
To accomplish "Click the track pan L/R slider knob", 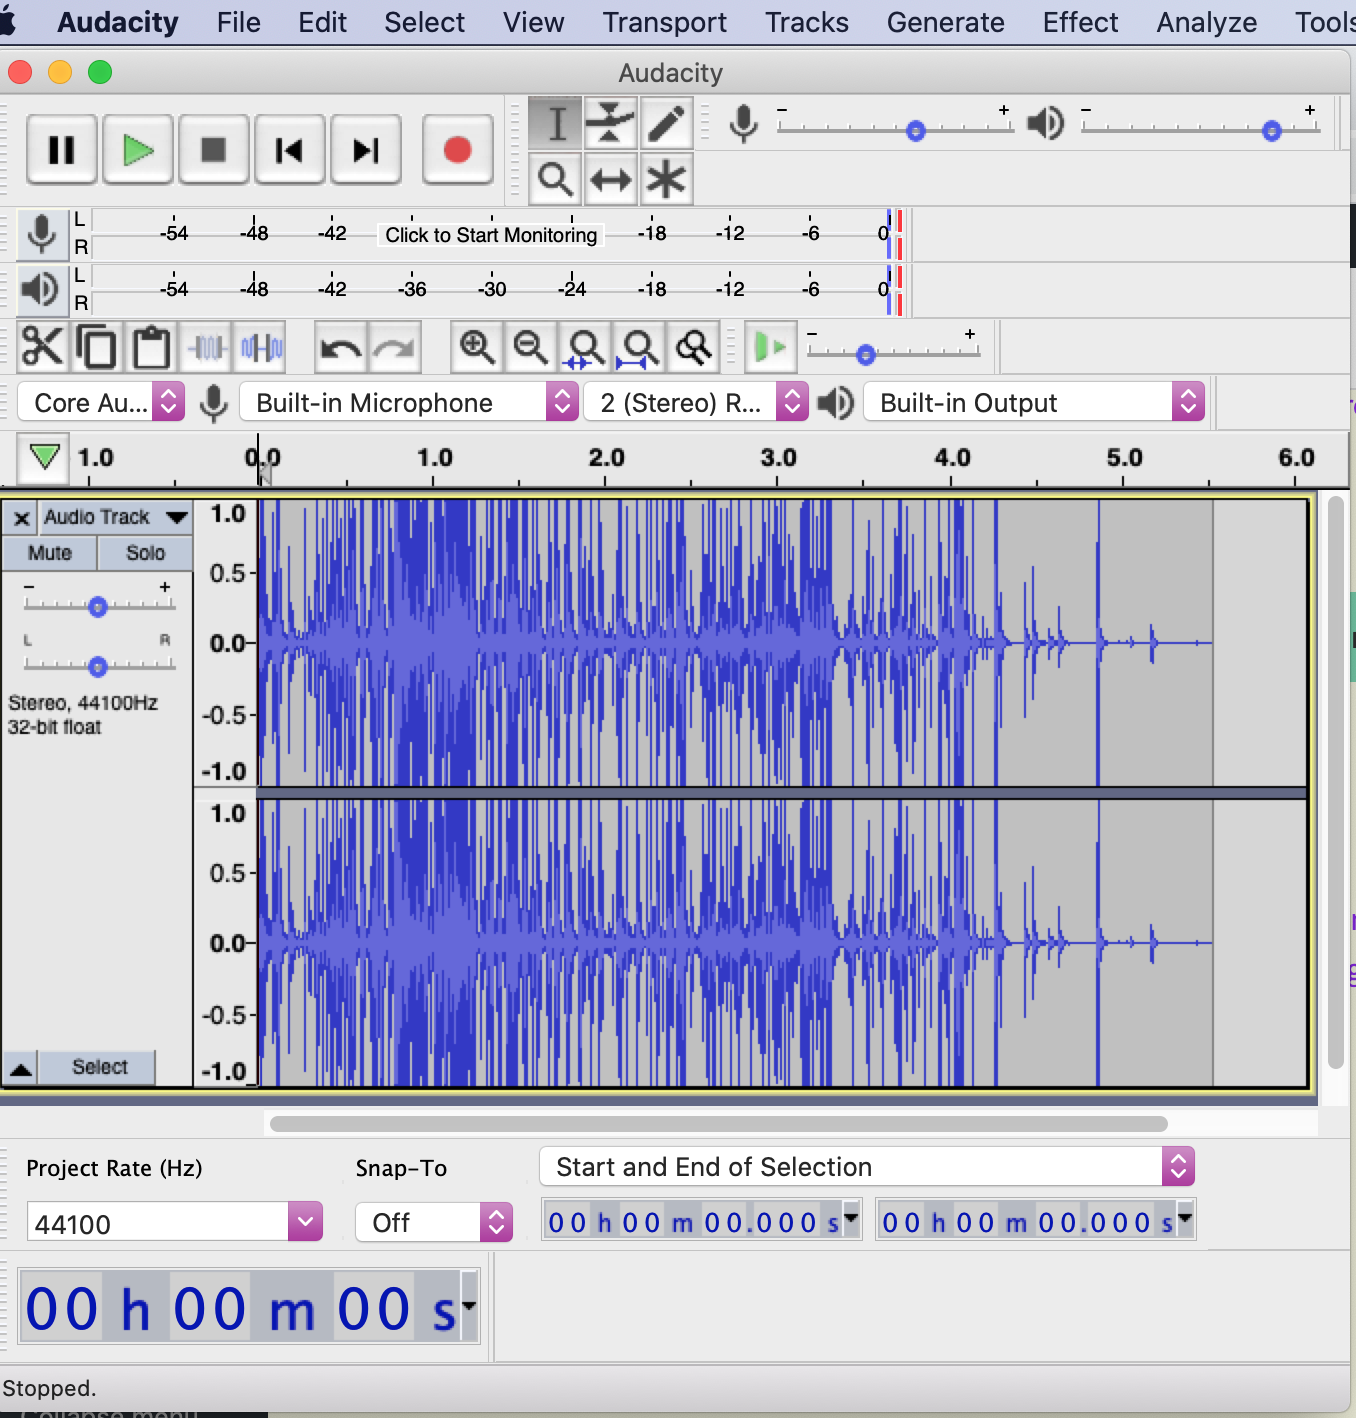I will click(x=98, y=667).
